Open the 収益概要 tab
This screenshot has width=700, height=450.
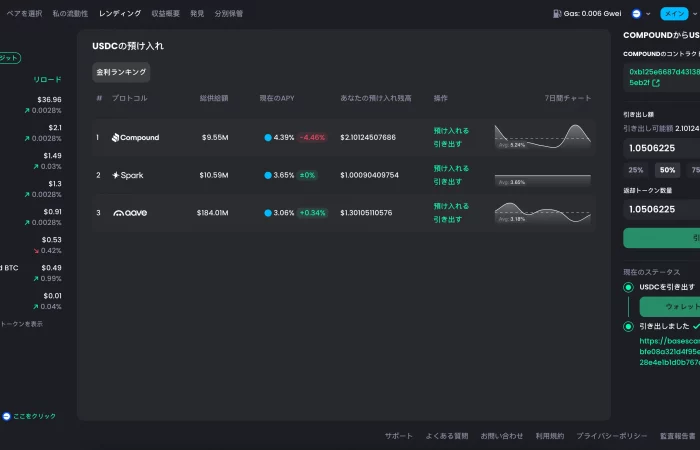[166, 14]
